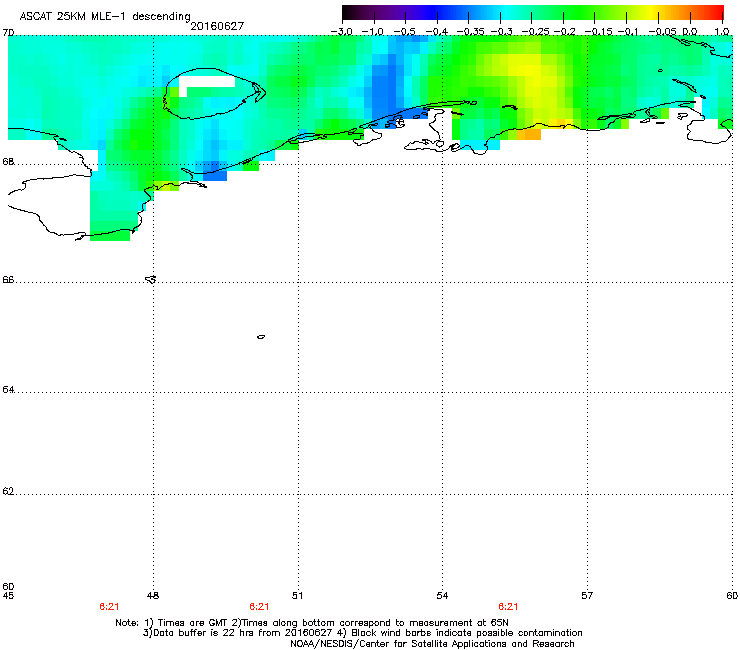Click the -0.4 color scale label
The height and width of the screenshot is (650, 740).
point(436,32)
